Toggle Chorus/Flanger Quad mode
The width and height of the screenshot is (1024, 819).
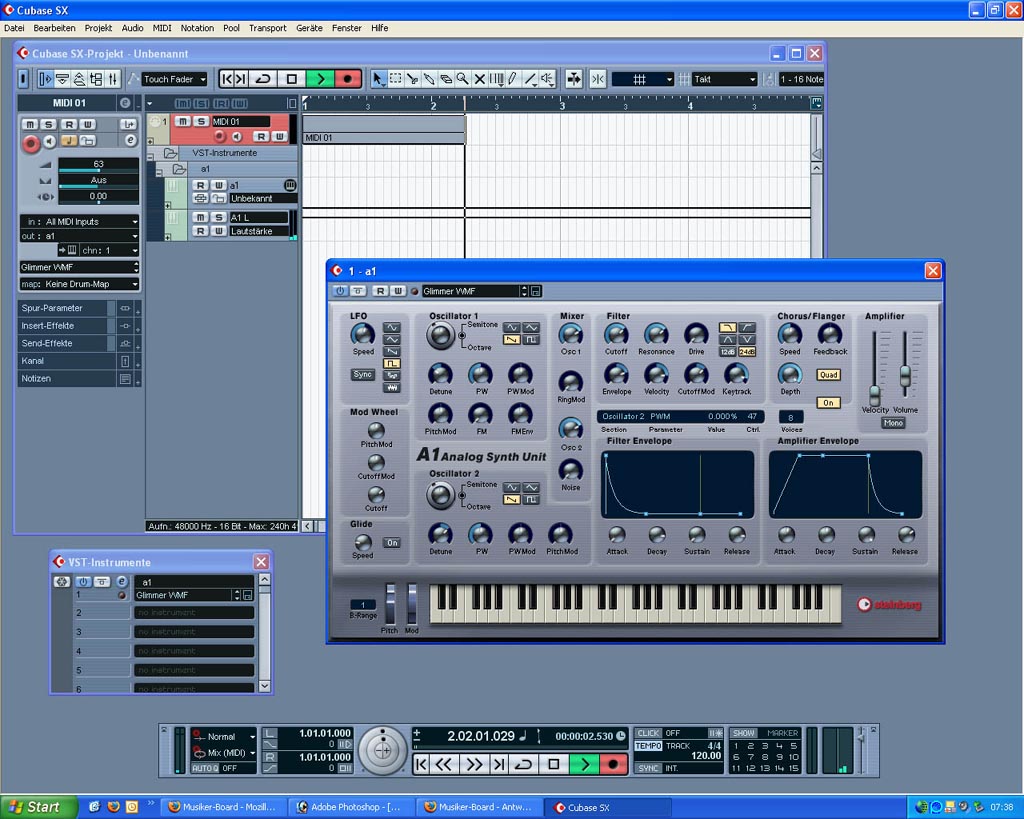828,375
